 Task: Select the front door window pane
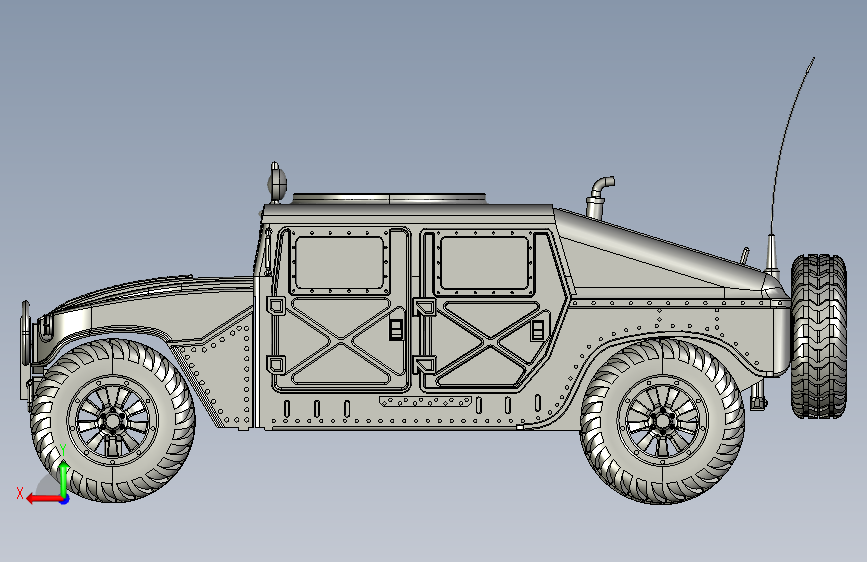(340, 263)
